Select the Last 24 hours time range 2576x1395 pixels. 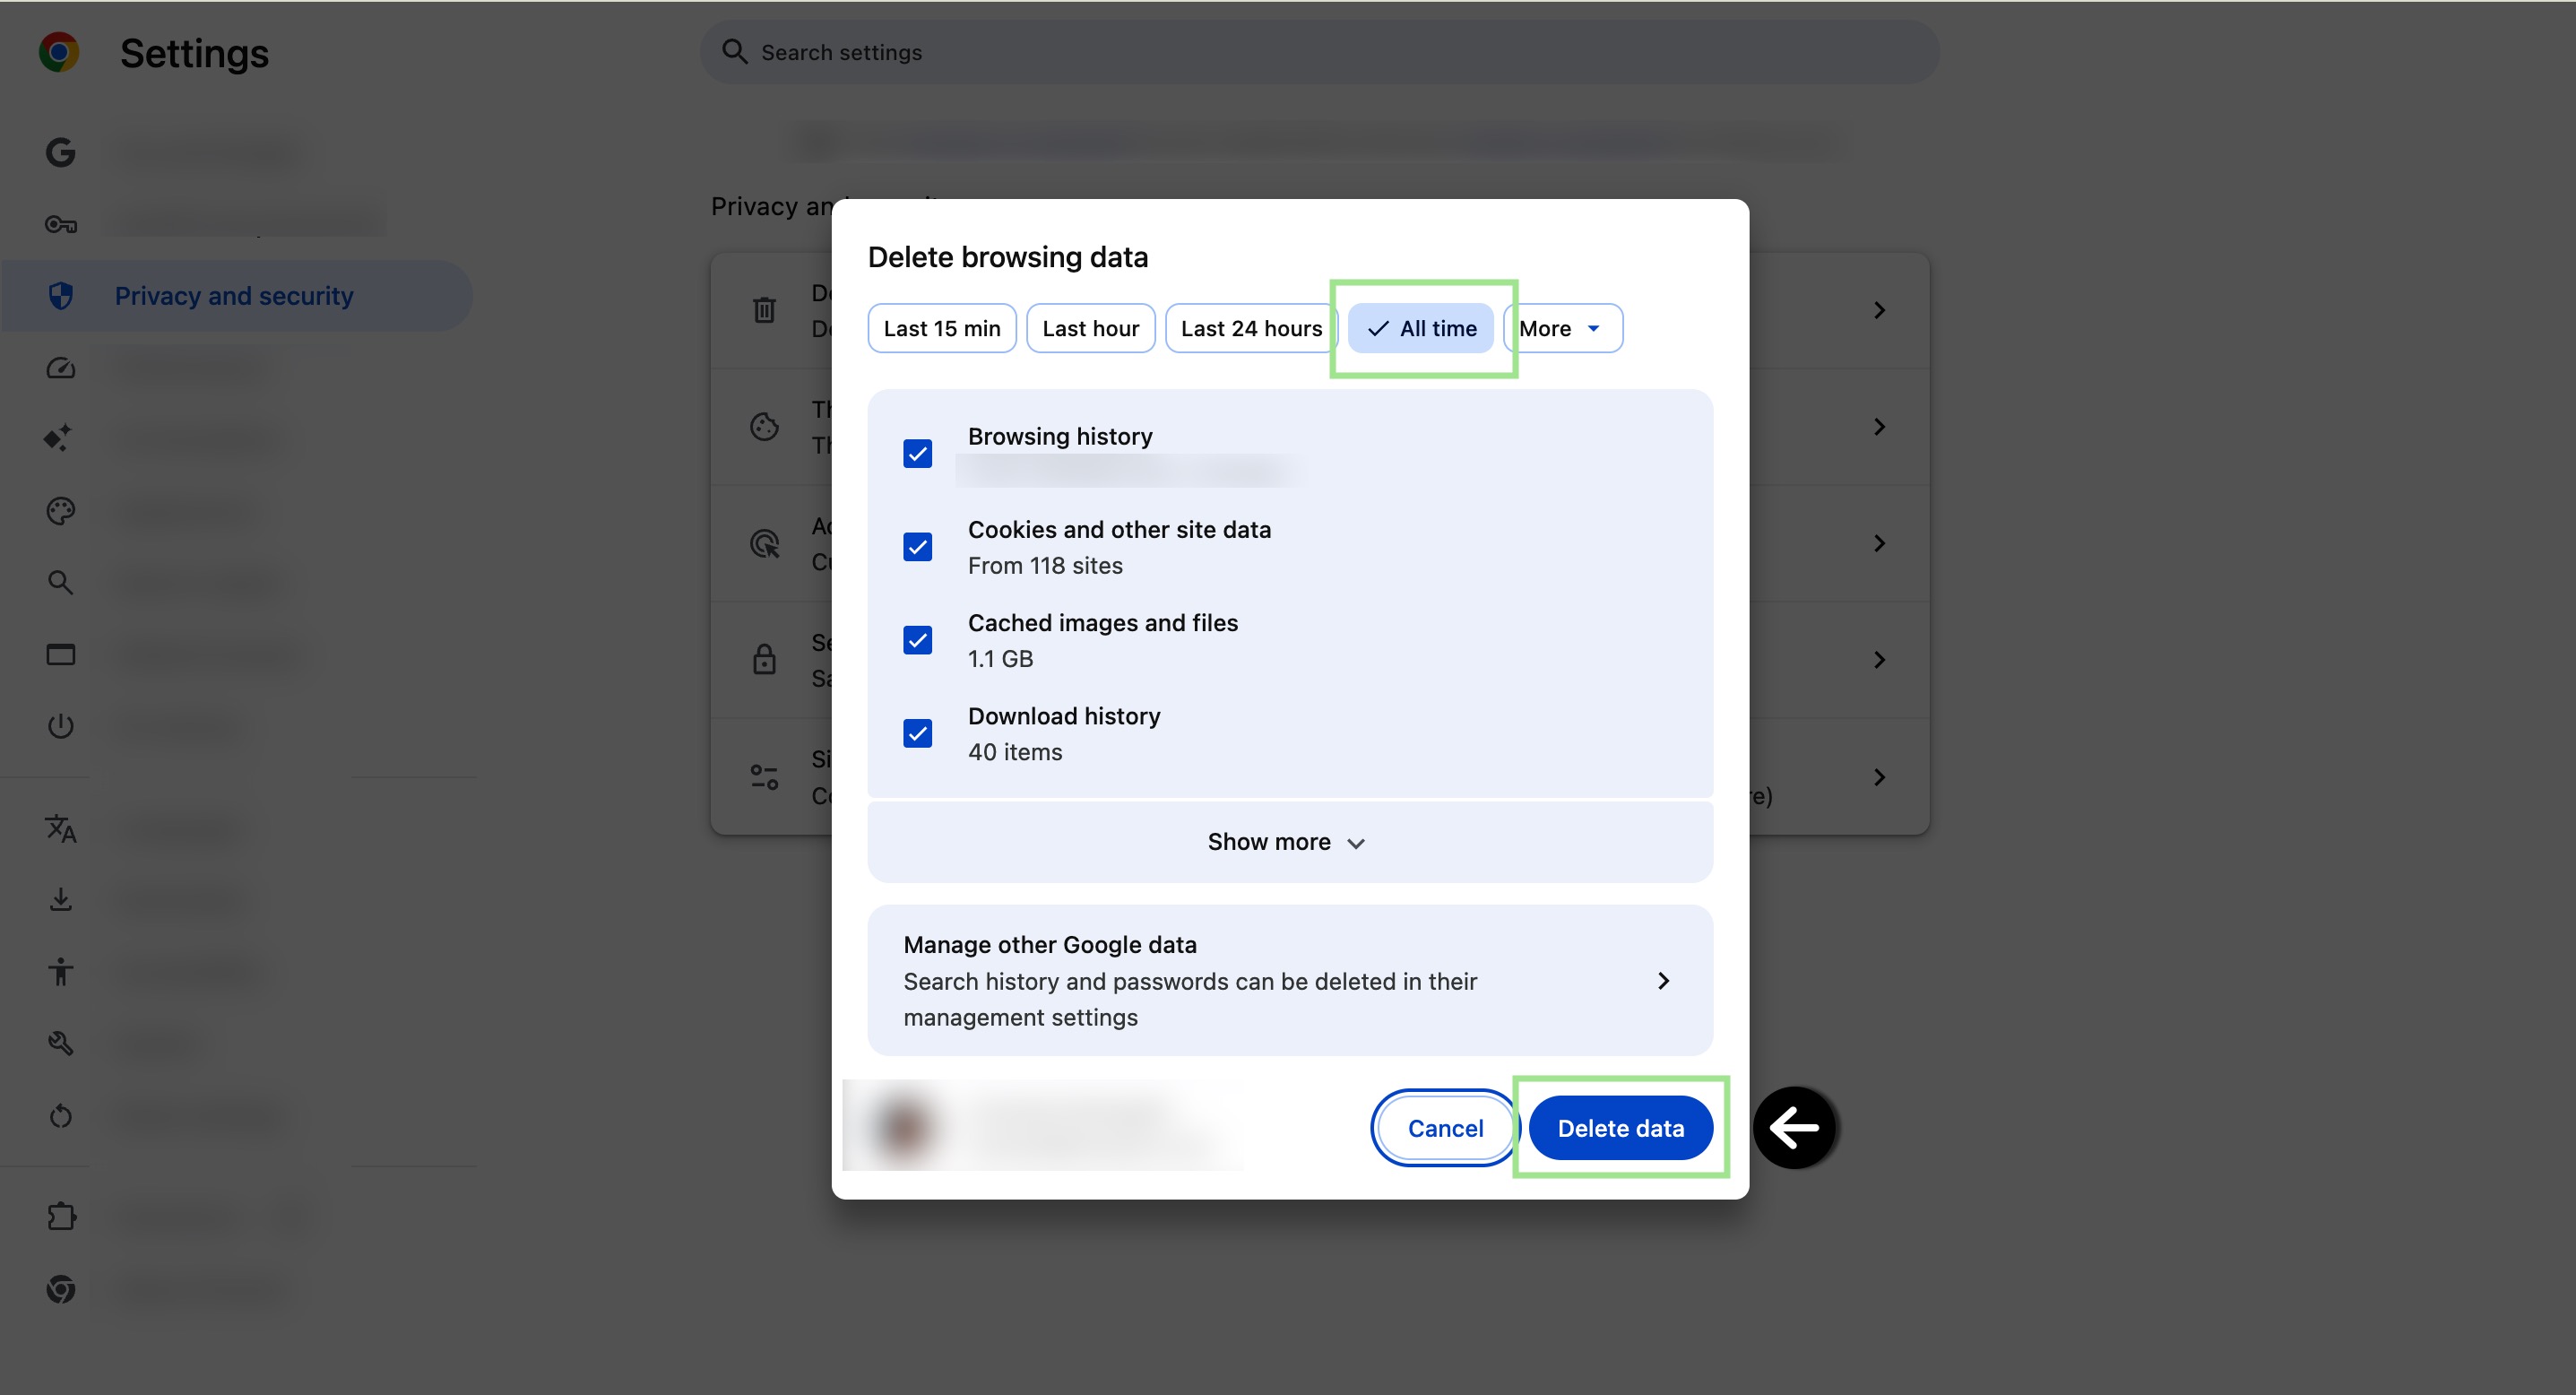point(1251,328)
